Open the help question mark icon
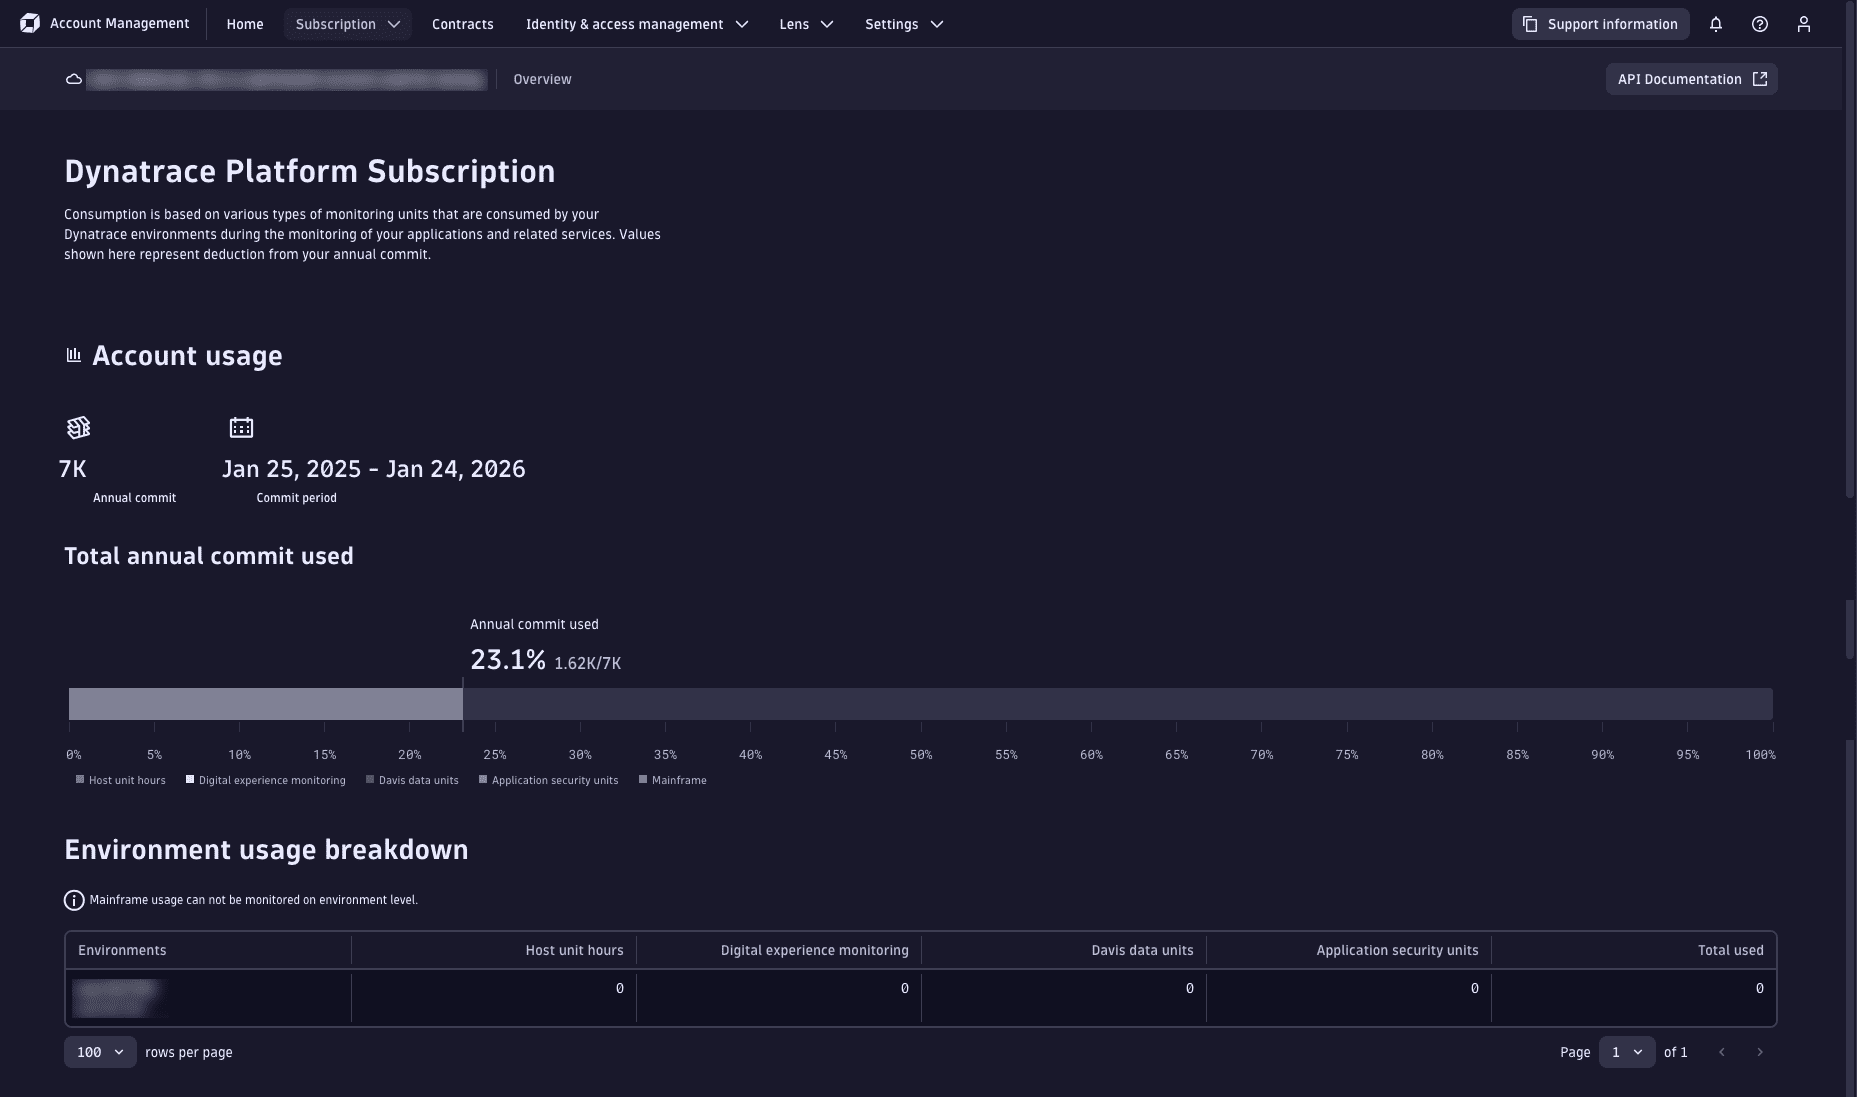 [1761, 23]
